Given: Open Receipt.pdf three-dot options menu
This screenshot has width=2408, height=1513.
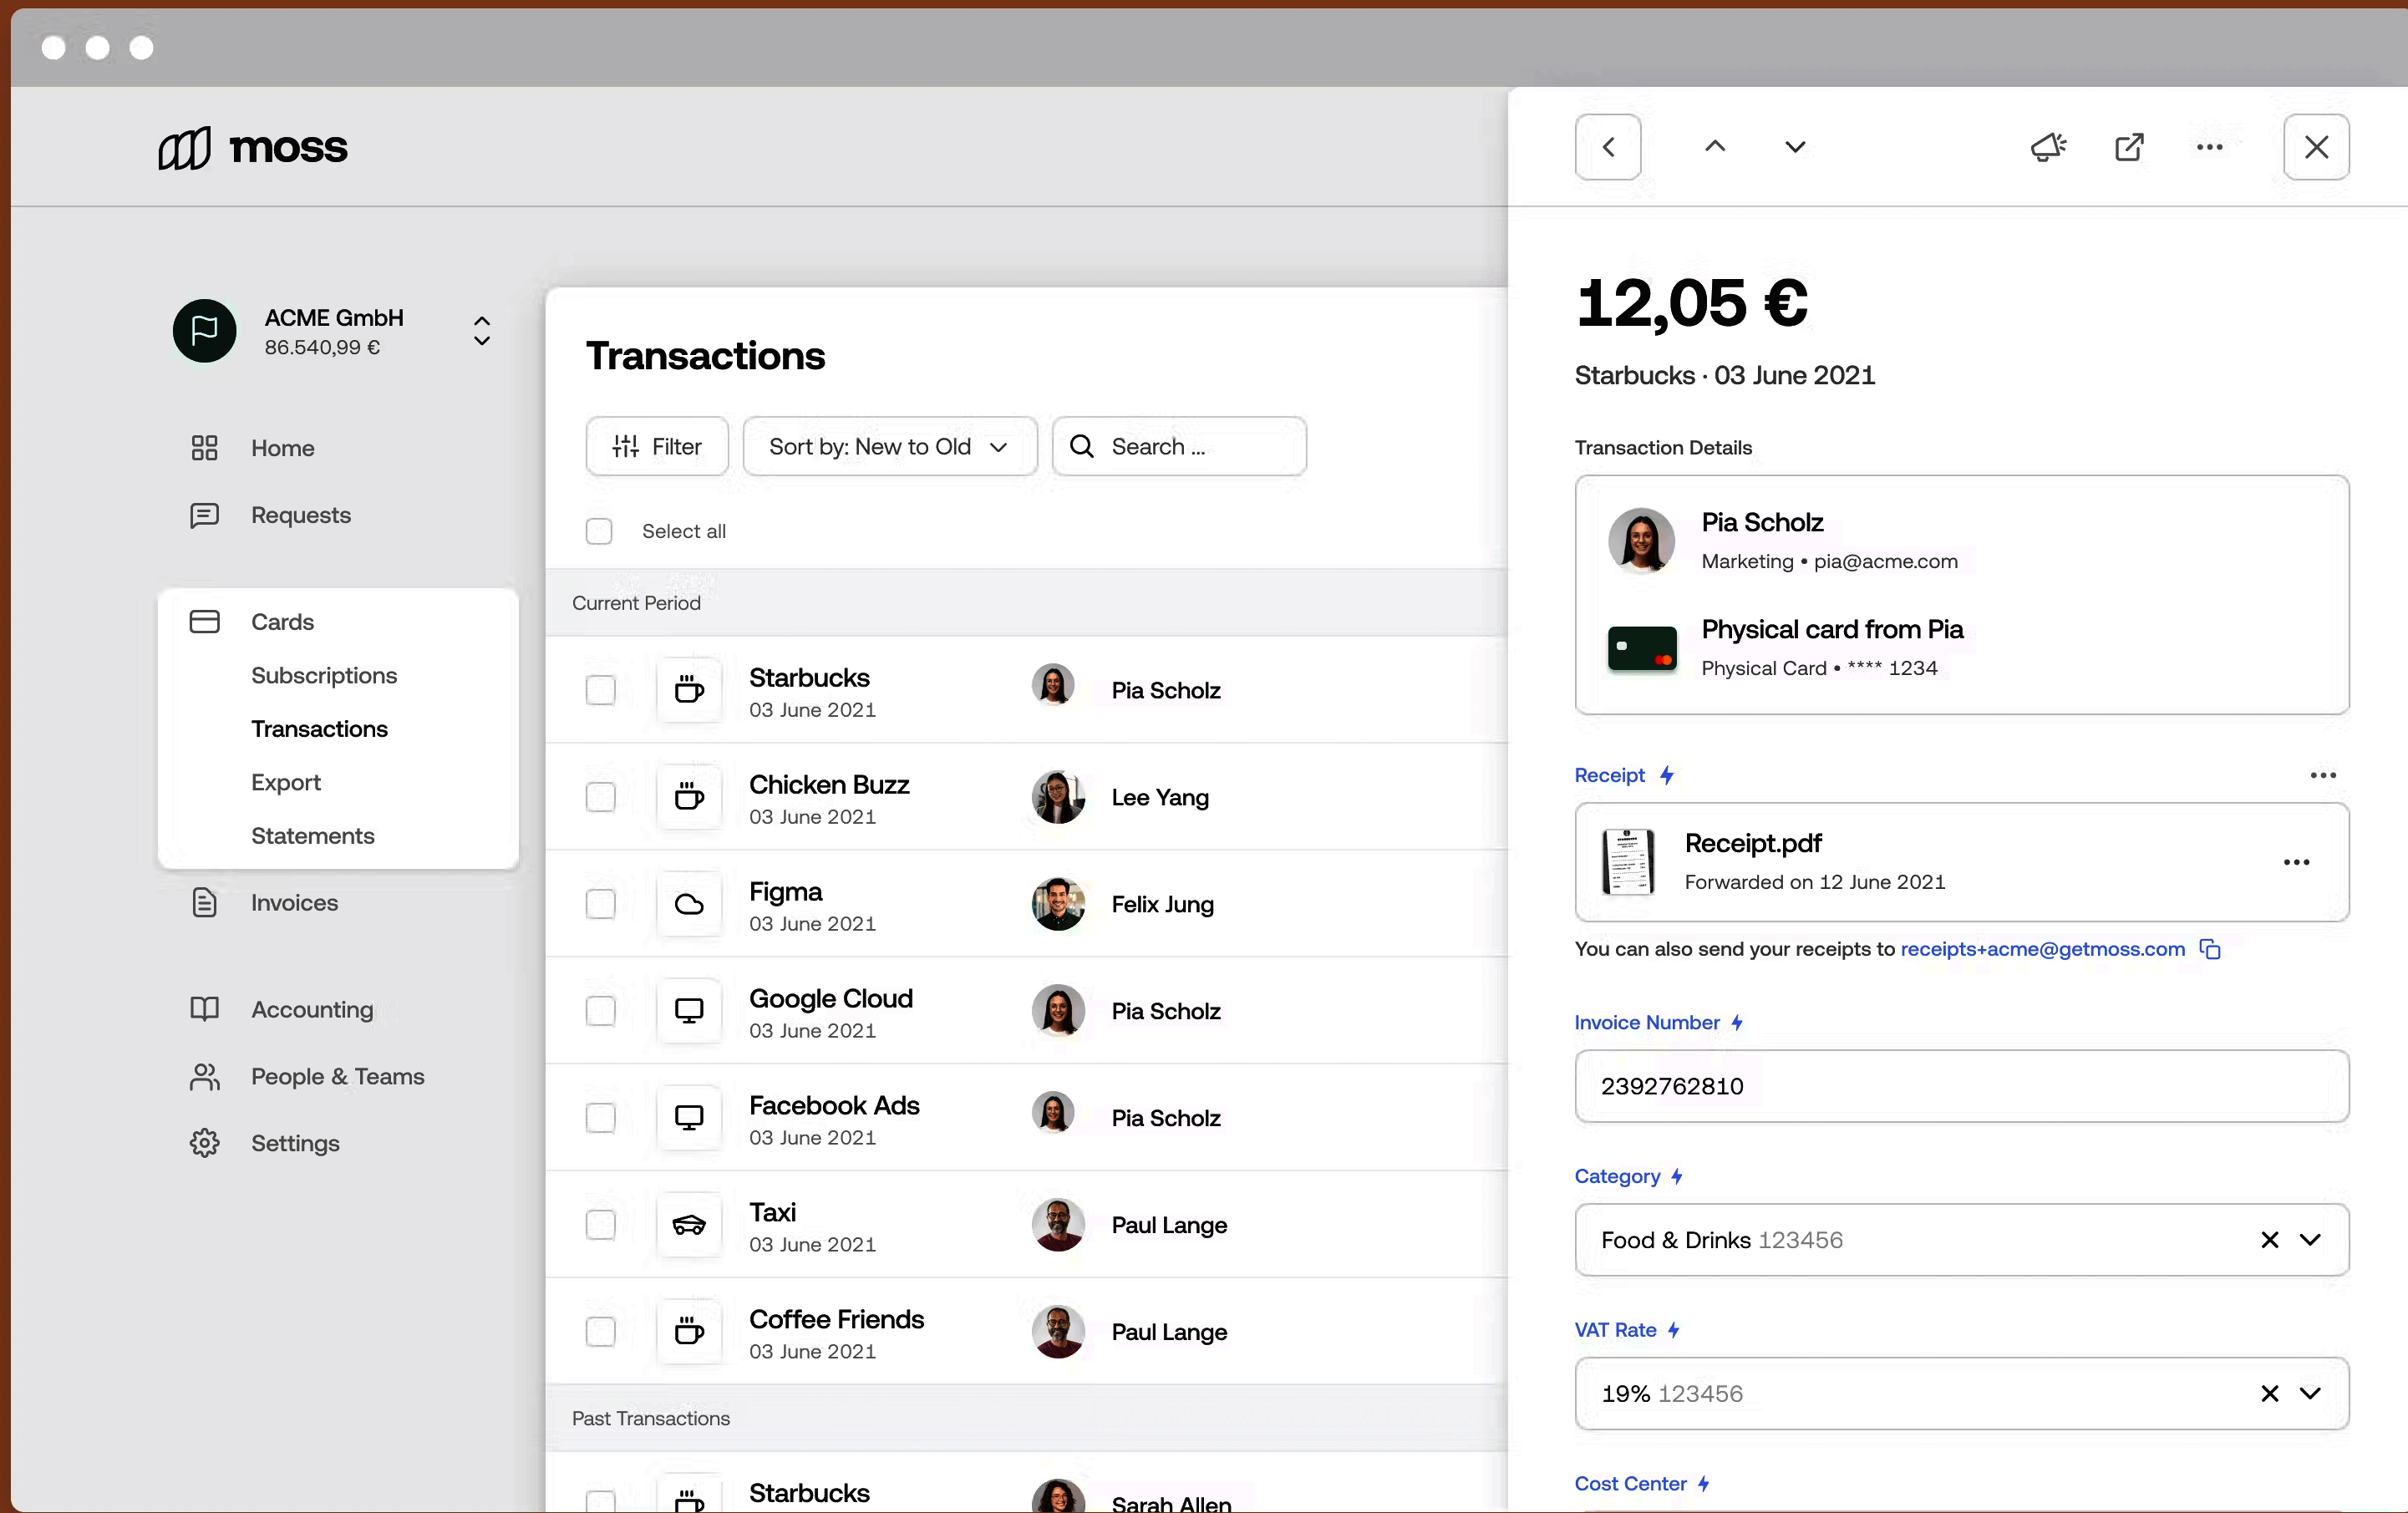Looking at the screenshot, I should [x=2296, y=862].
